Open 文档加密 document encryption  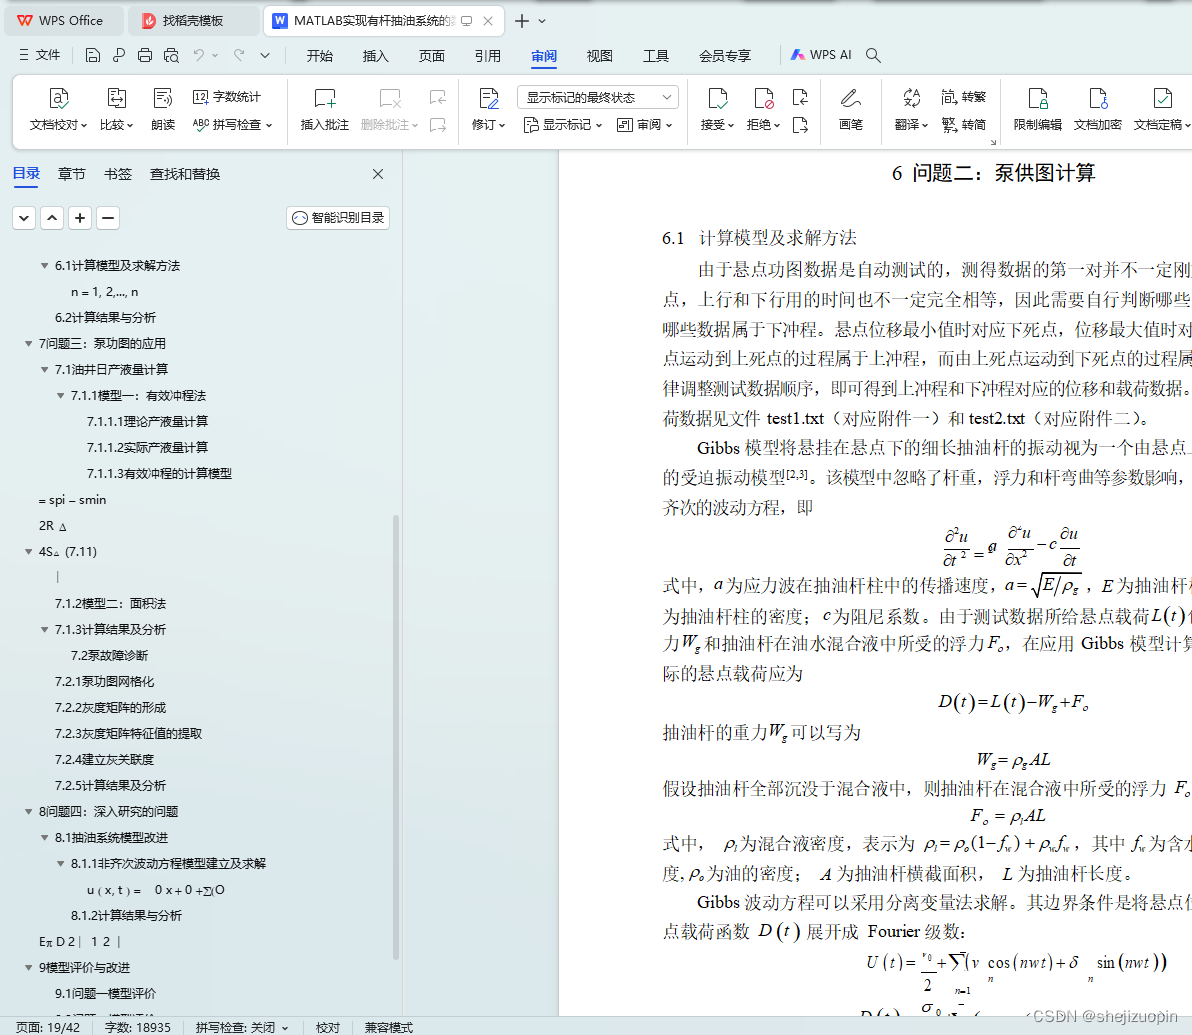[1097, 109]
